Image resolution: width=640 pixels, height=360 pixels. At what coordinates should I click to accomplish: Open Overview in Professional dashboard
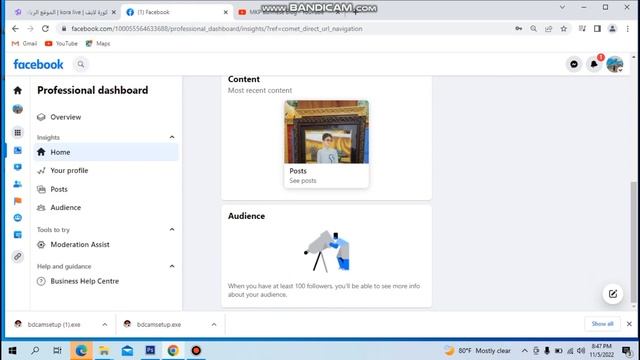[x=106, y=117]
